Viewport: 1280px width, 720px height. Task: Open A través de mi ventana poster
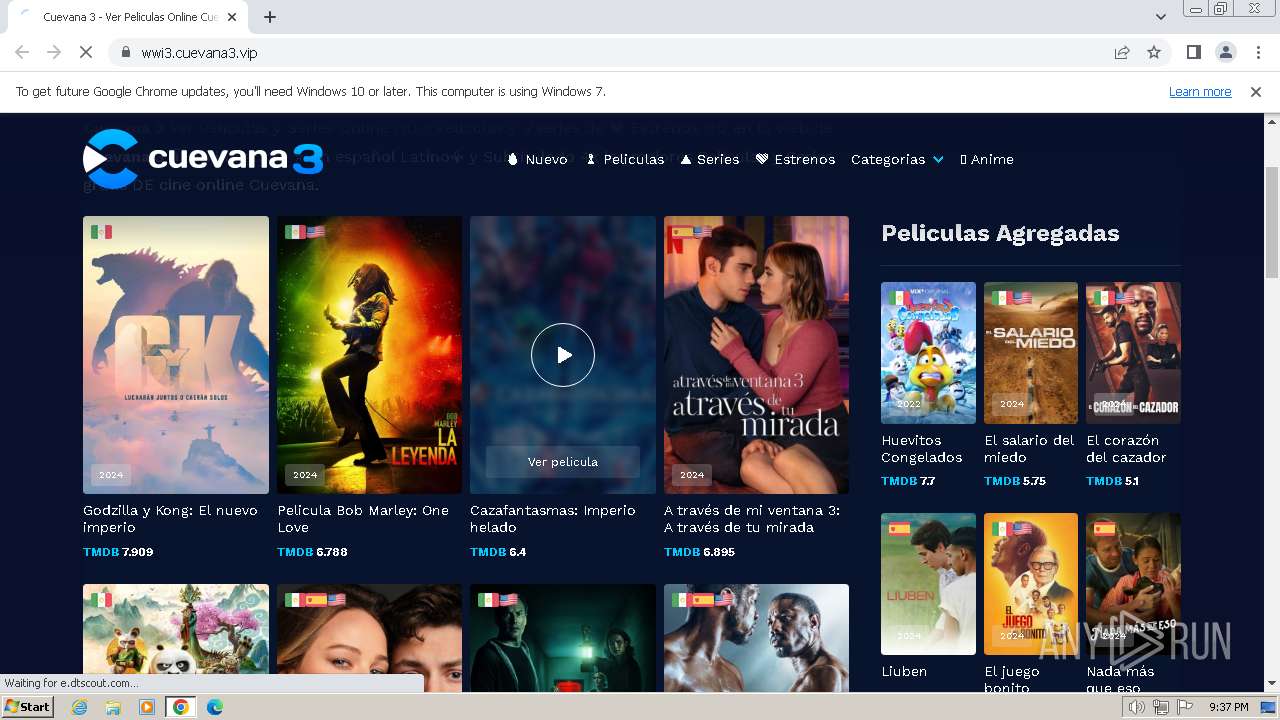[756, 355]
